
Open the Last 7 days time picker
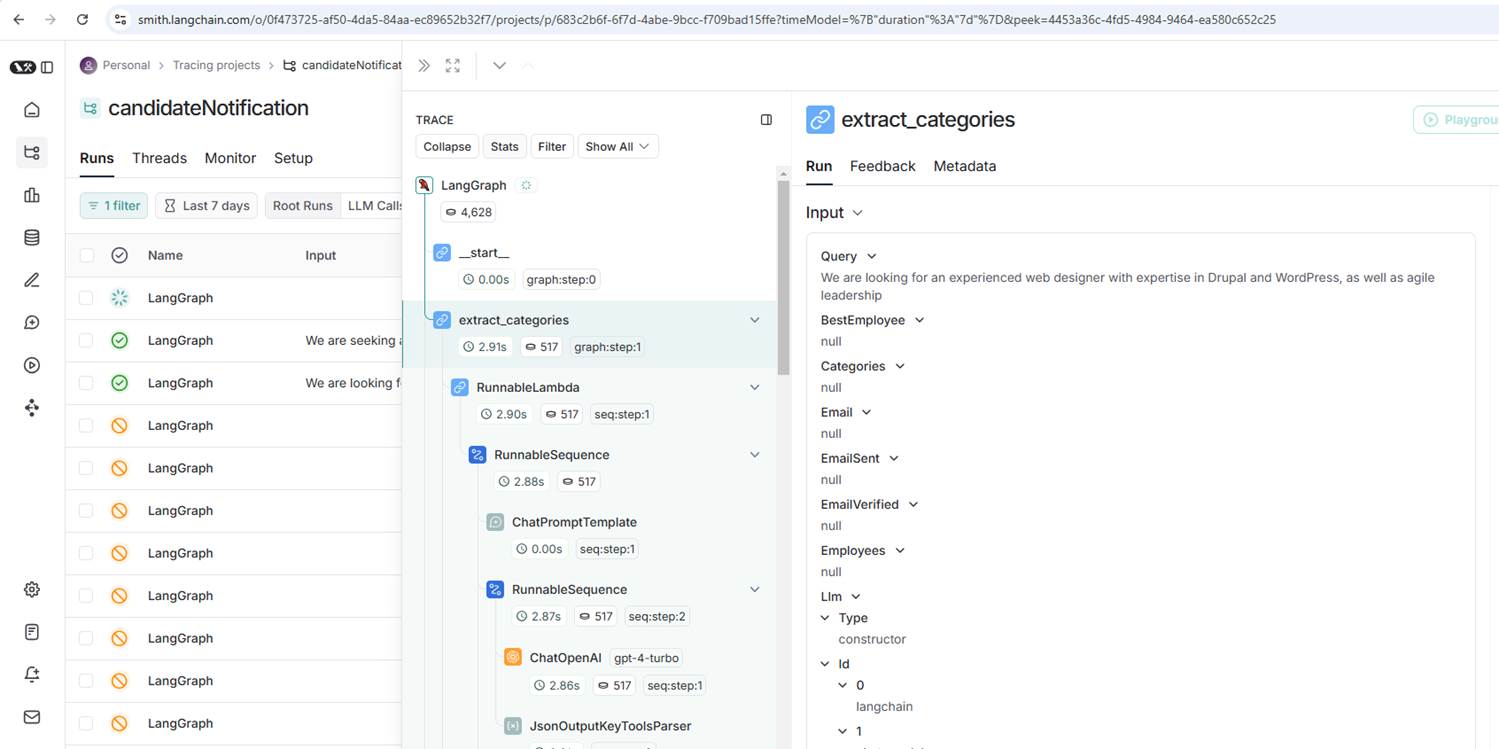click(x=207, y=205)
